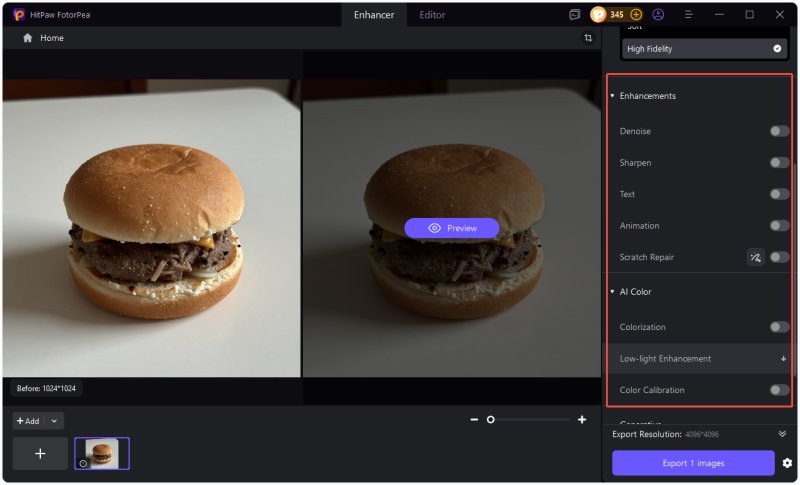Click the Preview button
Screen dimensions: 800x485
pos(452,228)
